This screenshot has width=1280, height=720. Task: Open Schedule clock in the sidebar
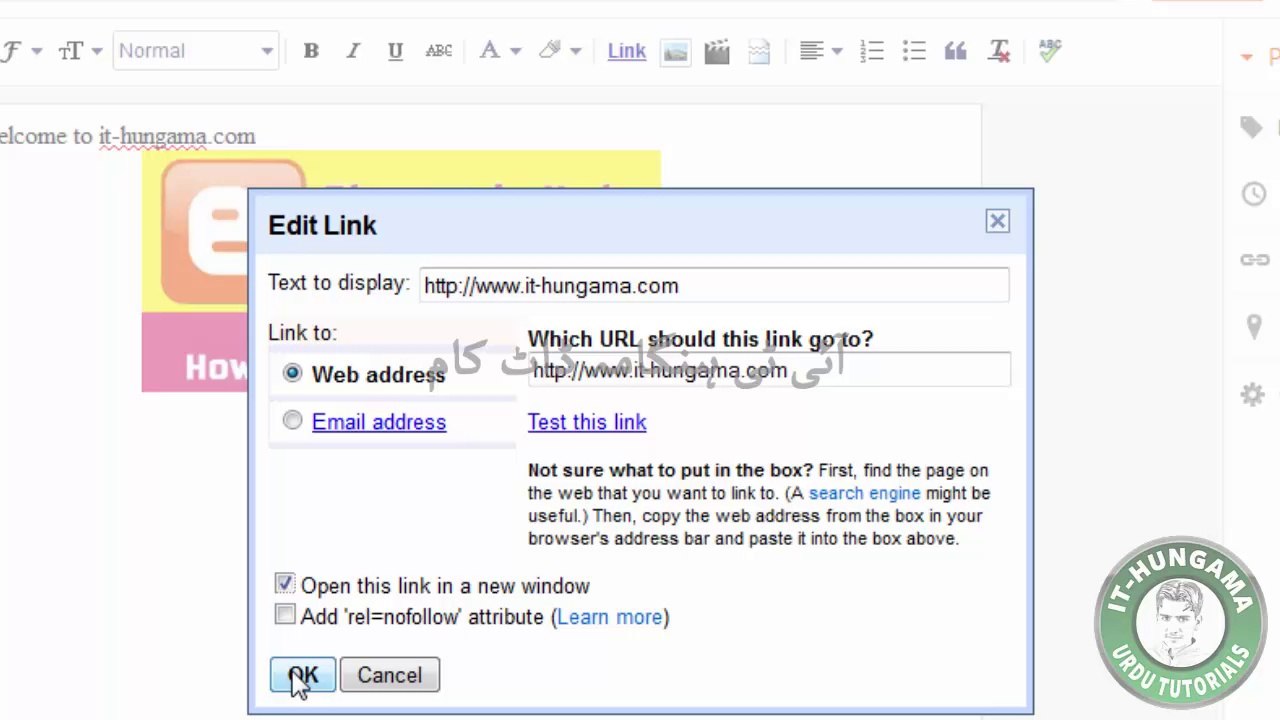coord(1254,194)
